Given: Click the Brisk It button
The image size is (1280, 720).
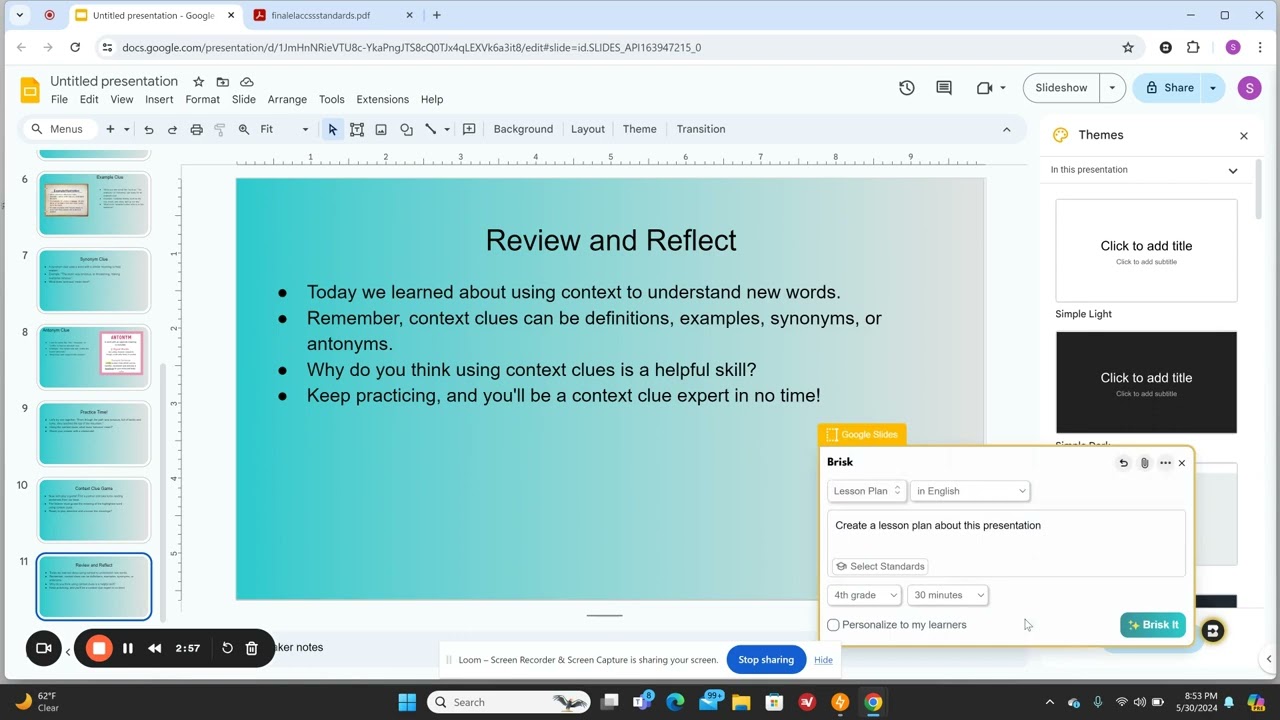Looking at the screenshot, I should coord(1153,625).
